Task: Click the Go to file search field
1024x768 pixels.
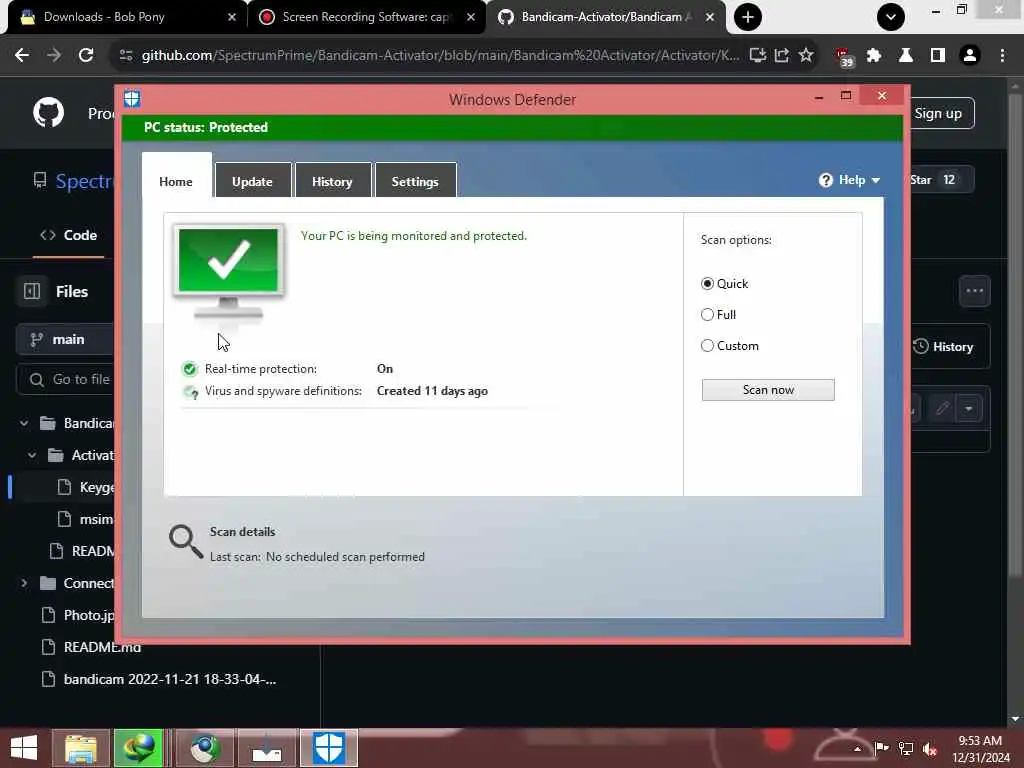Action: tap(65, 379)
